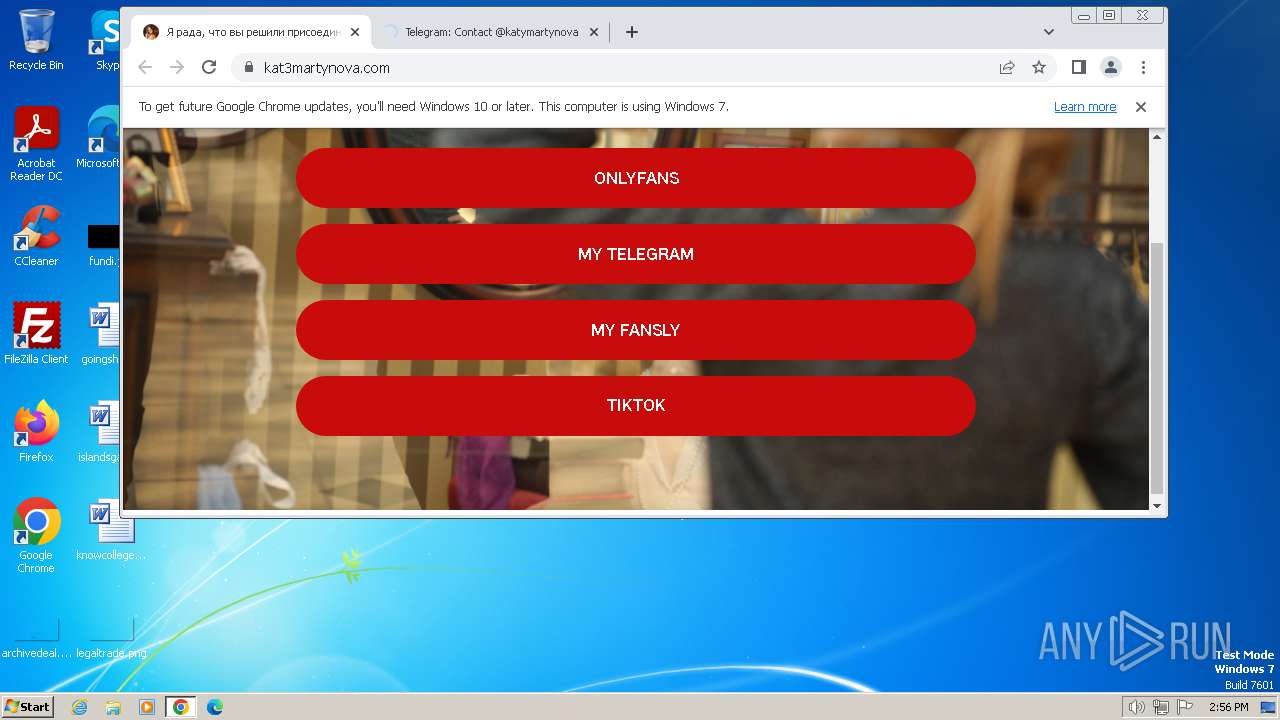The width and height of the screenshot is (1280, 720).
Task: Switch to the Telegram Contact @katymartynova tab
Action: pyautogui.click(x=490, y=32)
